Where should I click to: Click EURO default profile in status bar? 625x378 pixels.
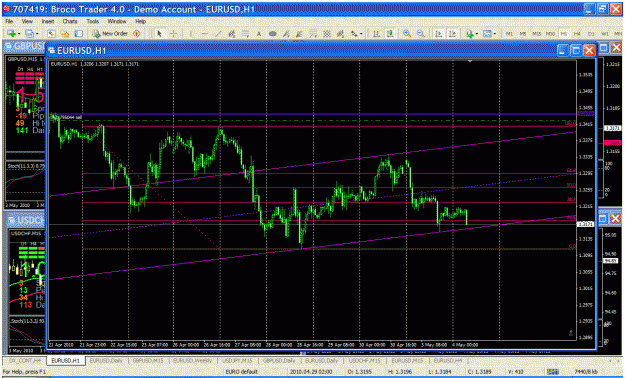tap(241, 372)
